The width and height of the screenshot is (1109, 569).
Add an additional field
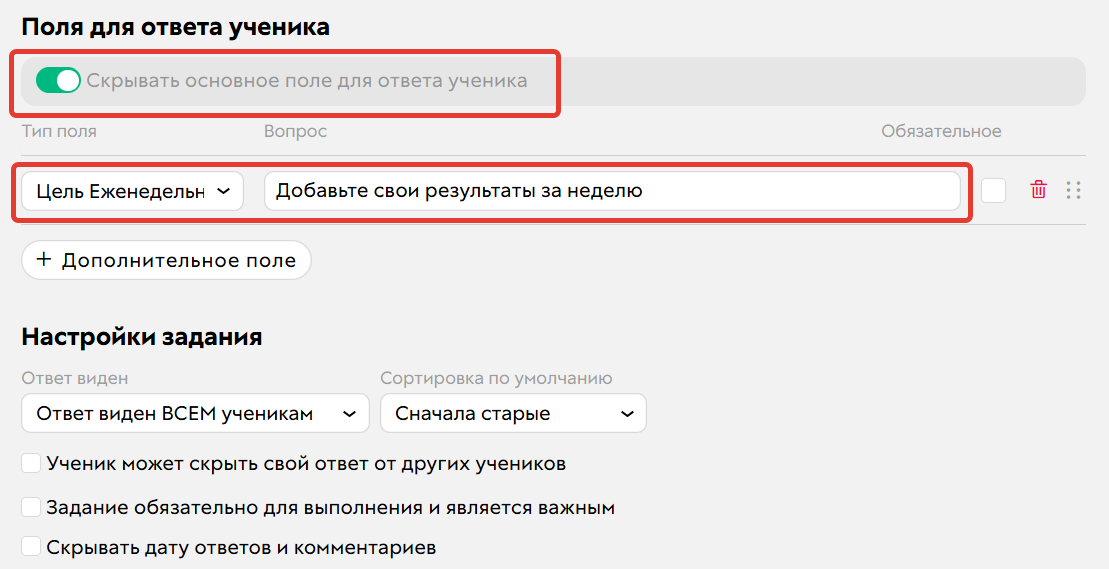click(x=166, y=260)
